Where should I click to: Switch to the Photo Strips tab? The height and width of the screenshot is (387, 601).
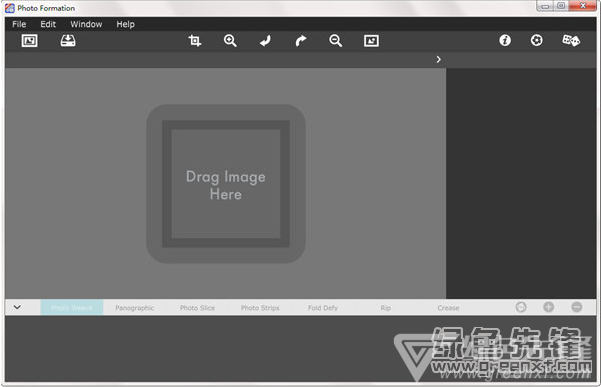click(260, 308)
